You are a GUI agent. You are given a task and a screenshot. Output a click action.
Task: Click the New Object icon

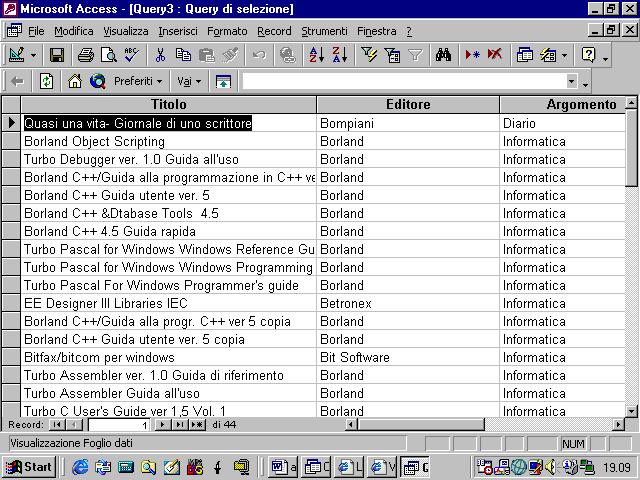tap(548, 55)
